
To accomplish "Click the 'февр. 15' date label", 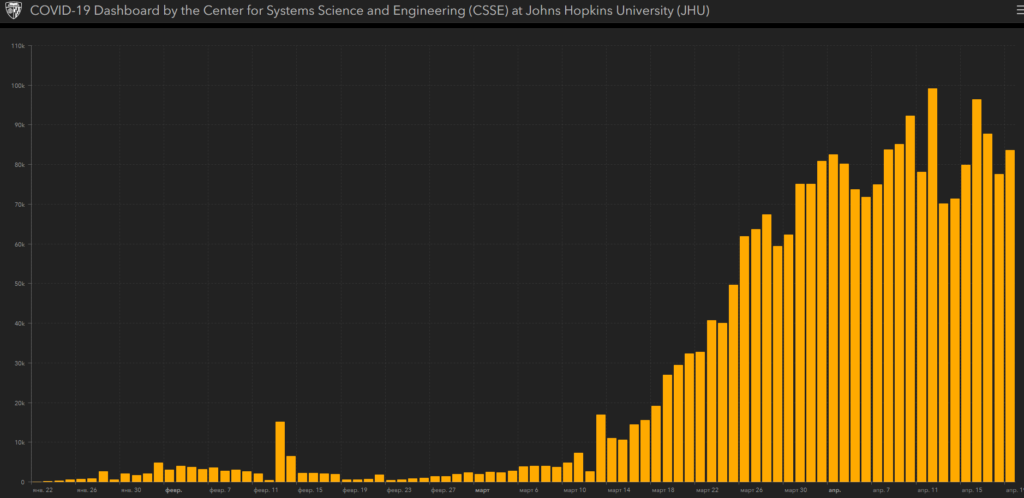I will (x=310, y=490).
